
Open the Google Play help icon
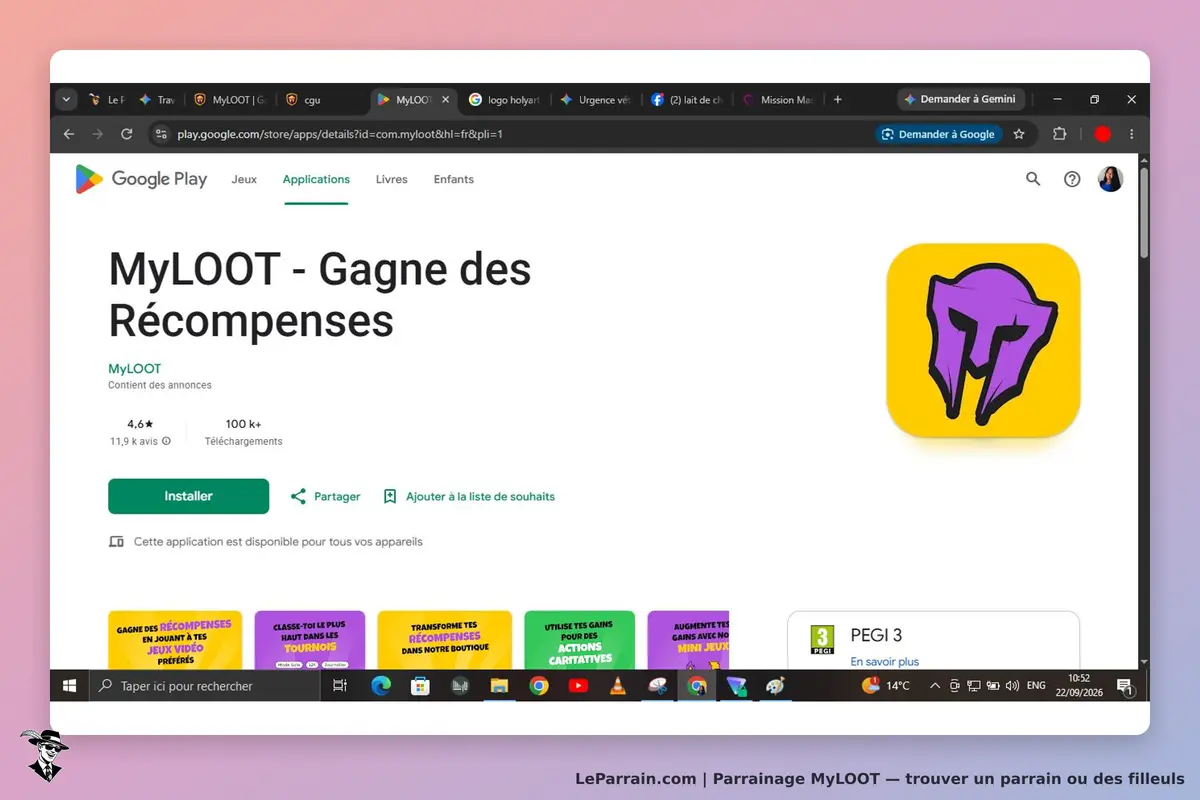click(1072, 179)
